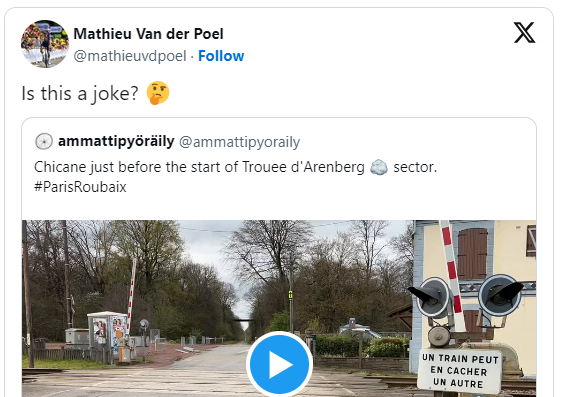Click the X logo icon
576x397 pixels.
coord(524,33)
